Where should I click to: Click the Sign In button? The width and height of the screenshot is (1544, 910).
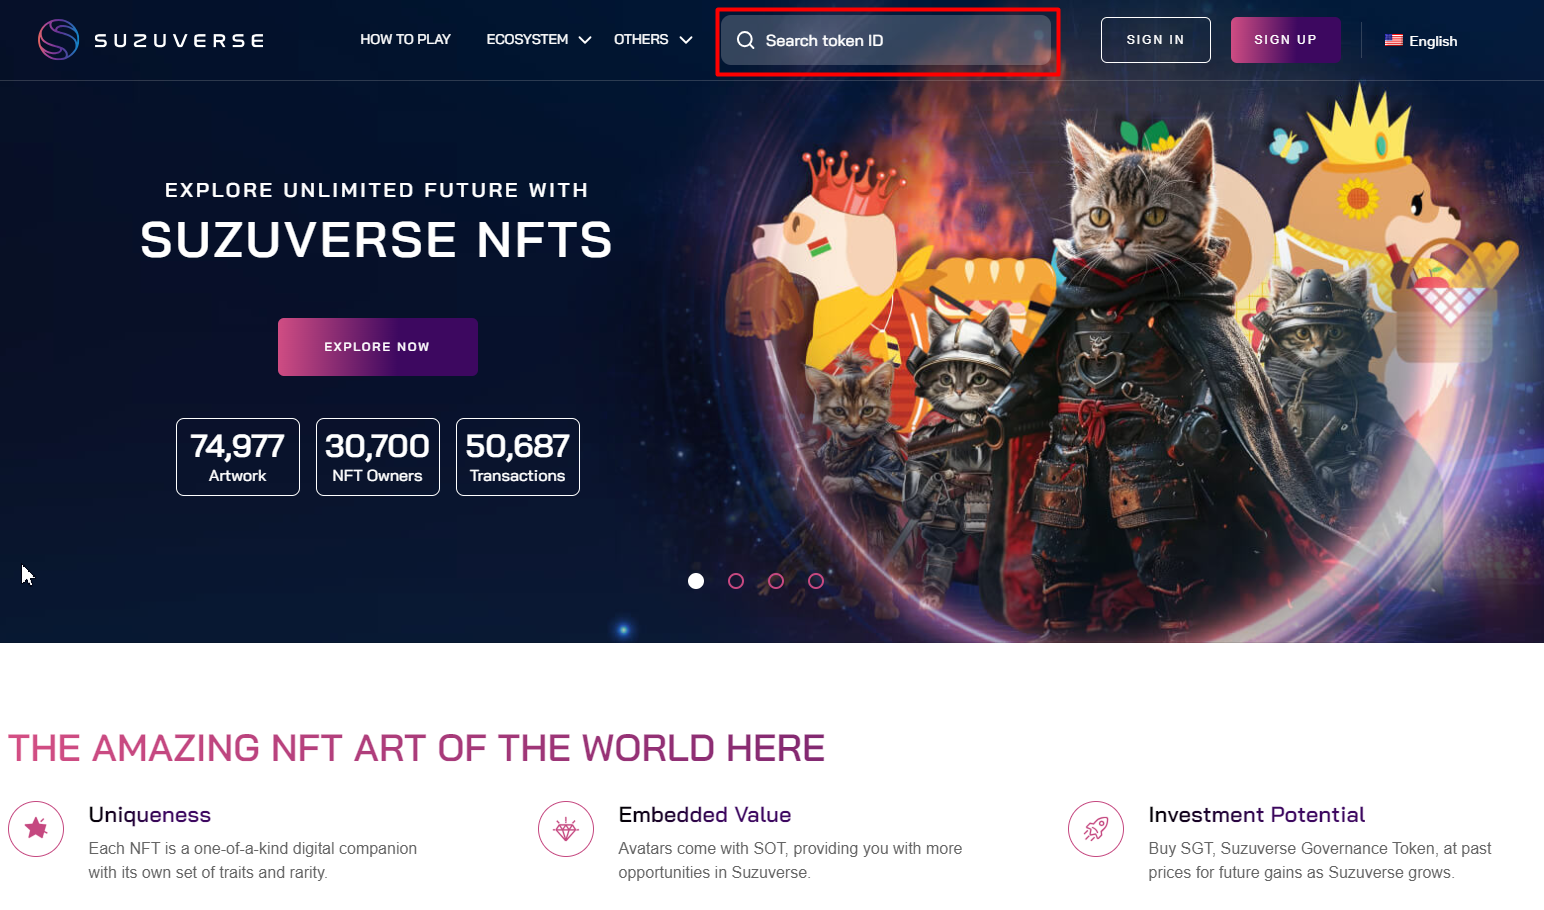point(1155,40)
